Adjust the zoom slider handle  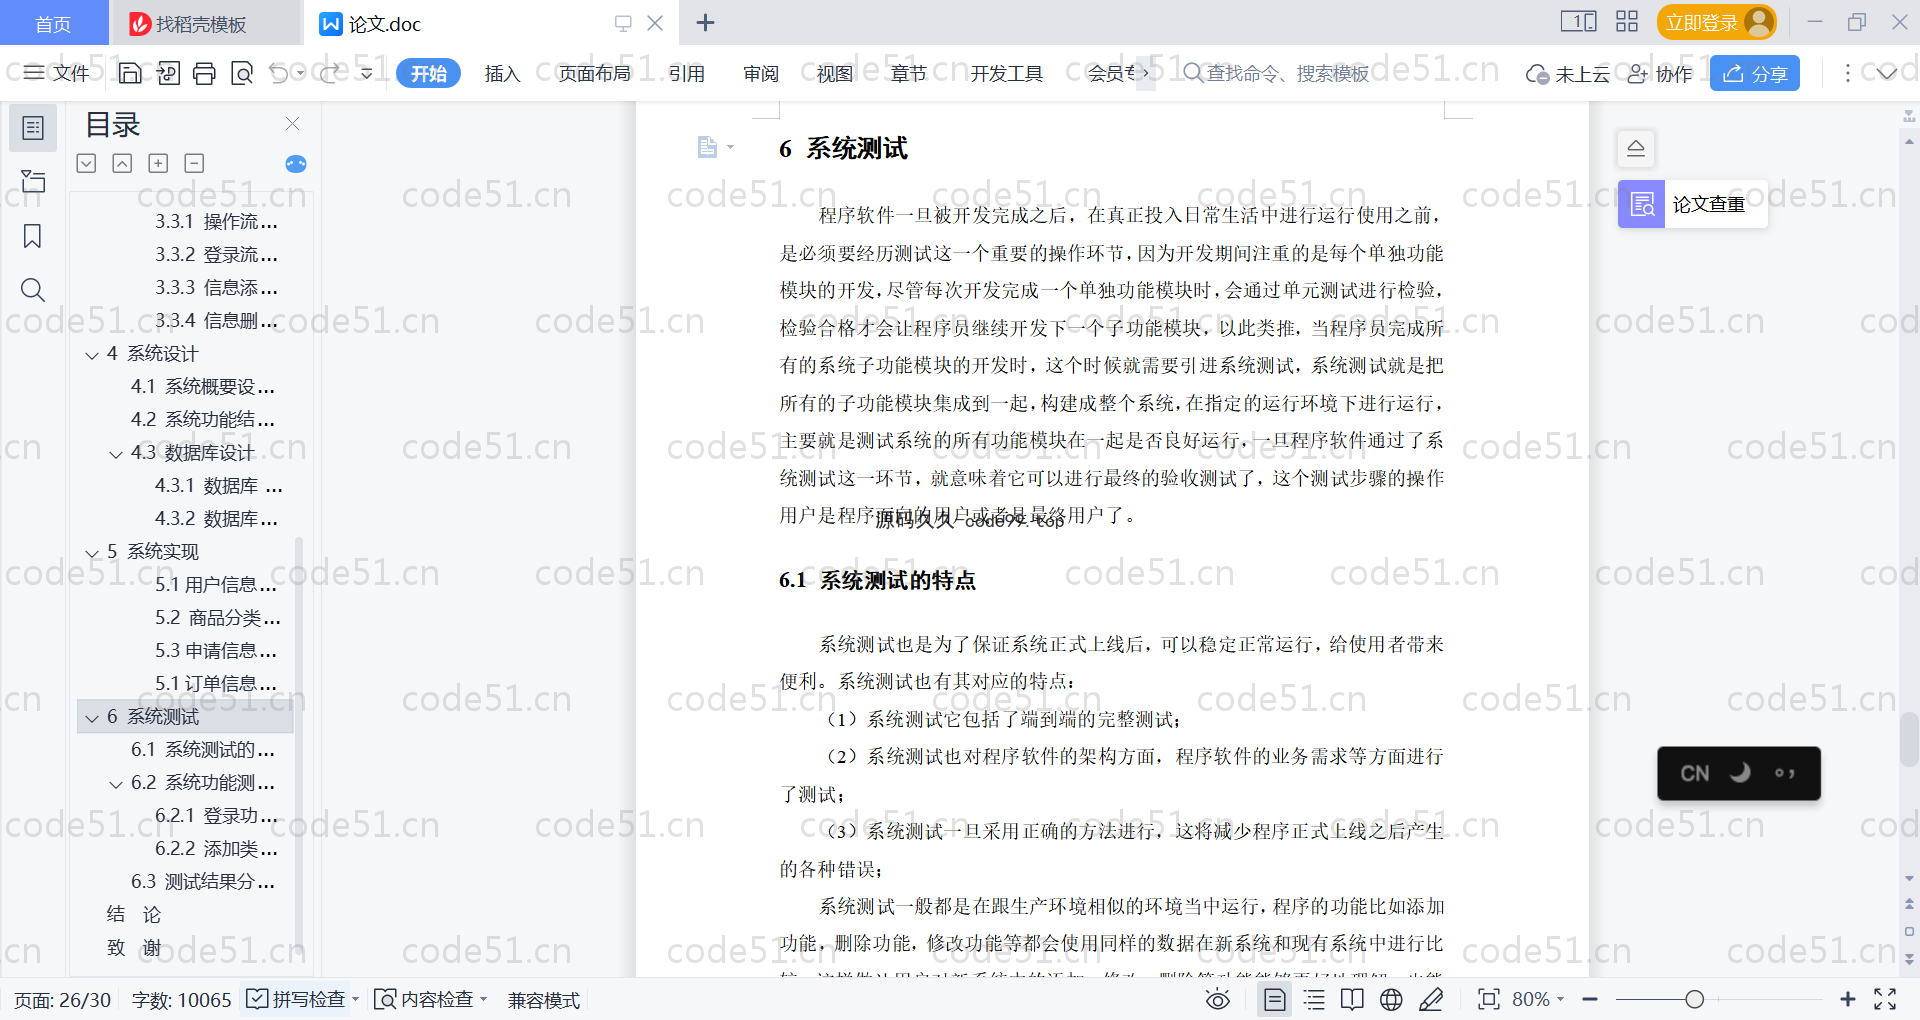tap(1694, 999)
